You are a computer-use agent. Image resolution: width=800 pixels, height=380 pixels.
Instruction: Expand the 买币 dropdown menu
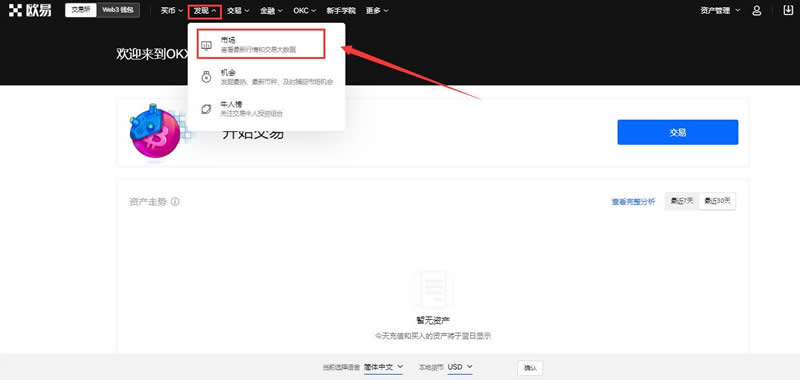pos(171,10)
